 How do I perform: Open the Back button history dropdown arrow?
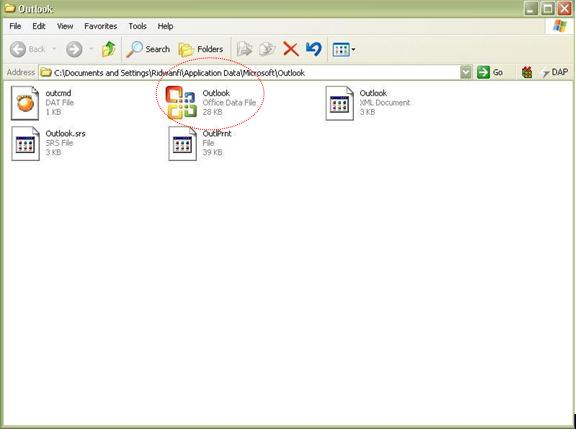point(54,49)
